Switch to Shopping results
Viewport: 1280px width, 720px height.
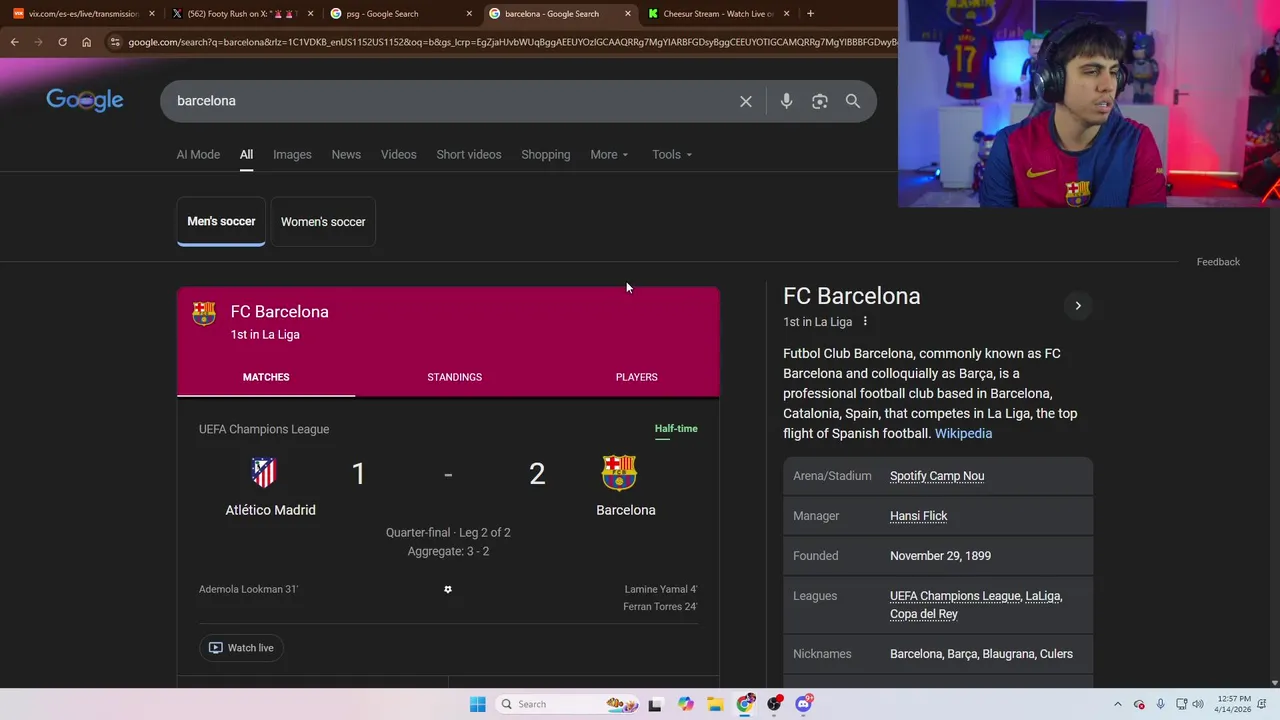[x=545, y=154]
